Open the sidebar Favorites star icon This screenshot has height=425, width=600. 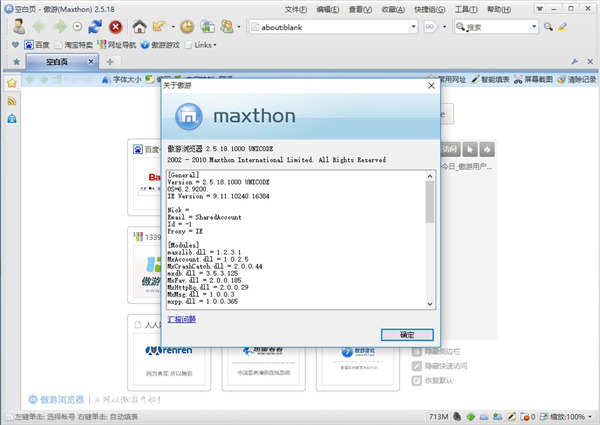12,83
